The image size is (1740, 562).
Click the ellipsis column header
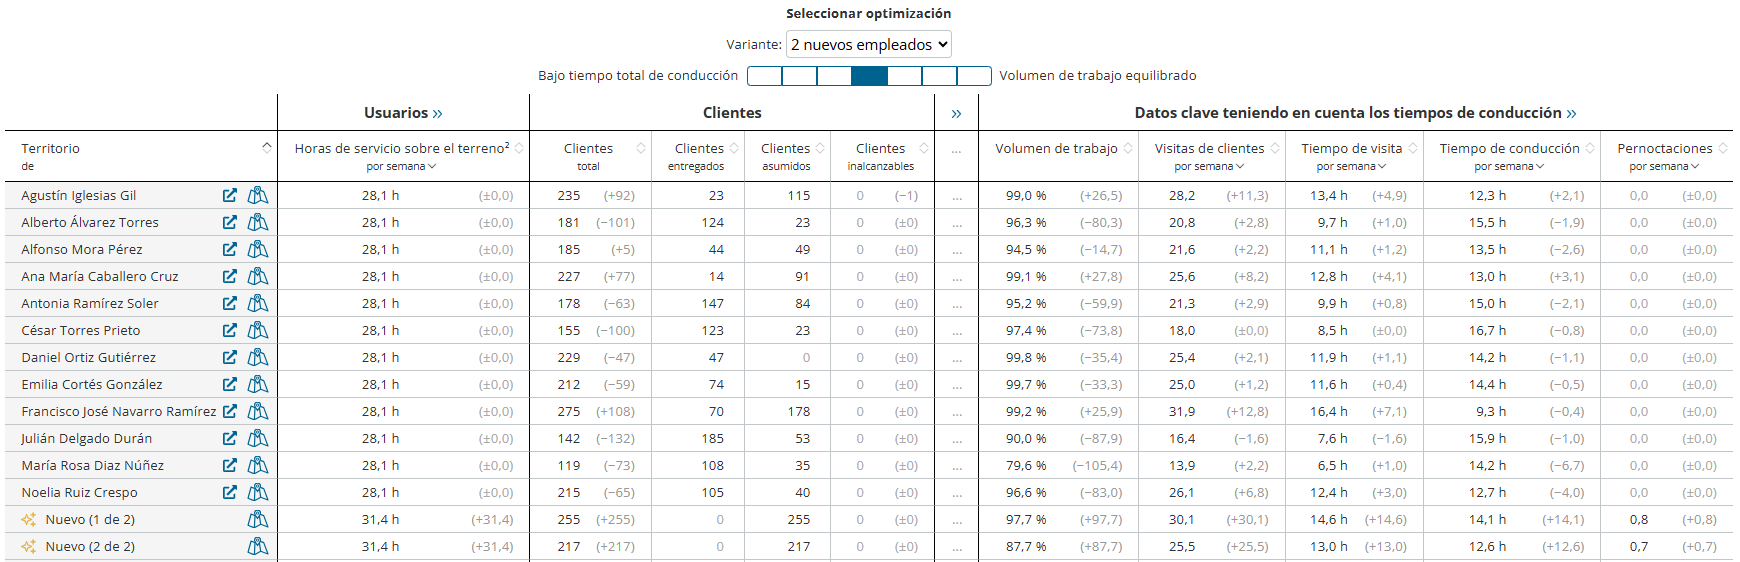pos(956,149)
